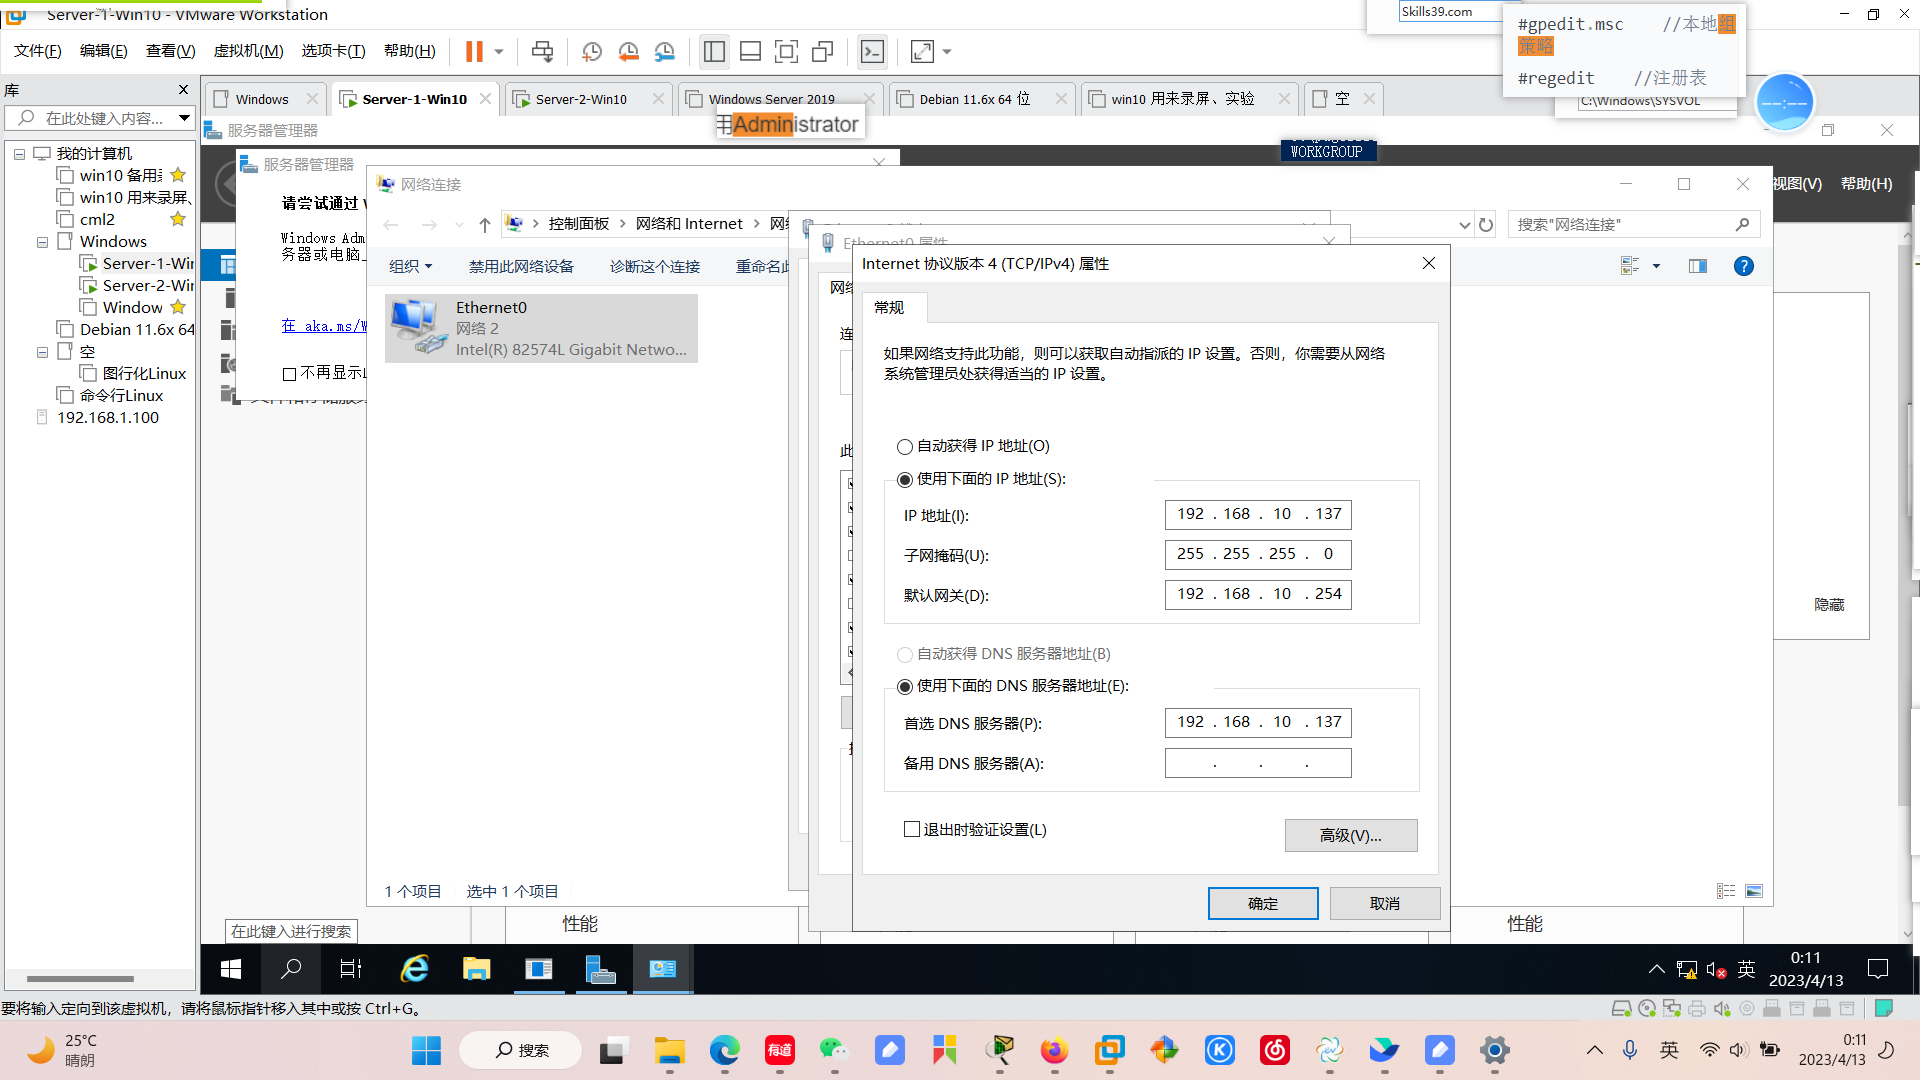
Task: Collapse the Windows folder tree node
Action: tap(42, 242)
